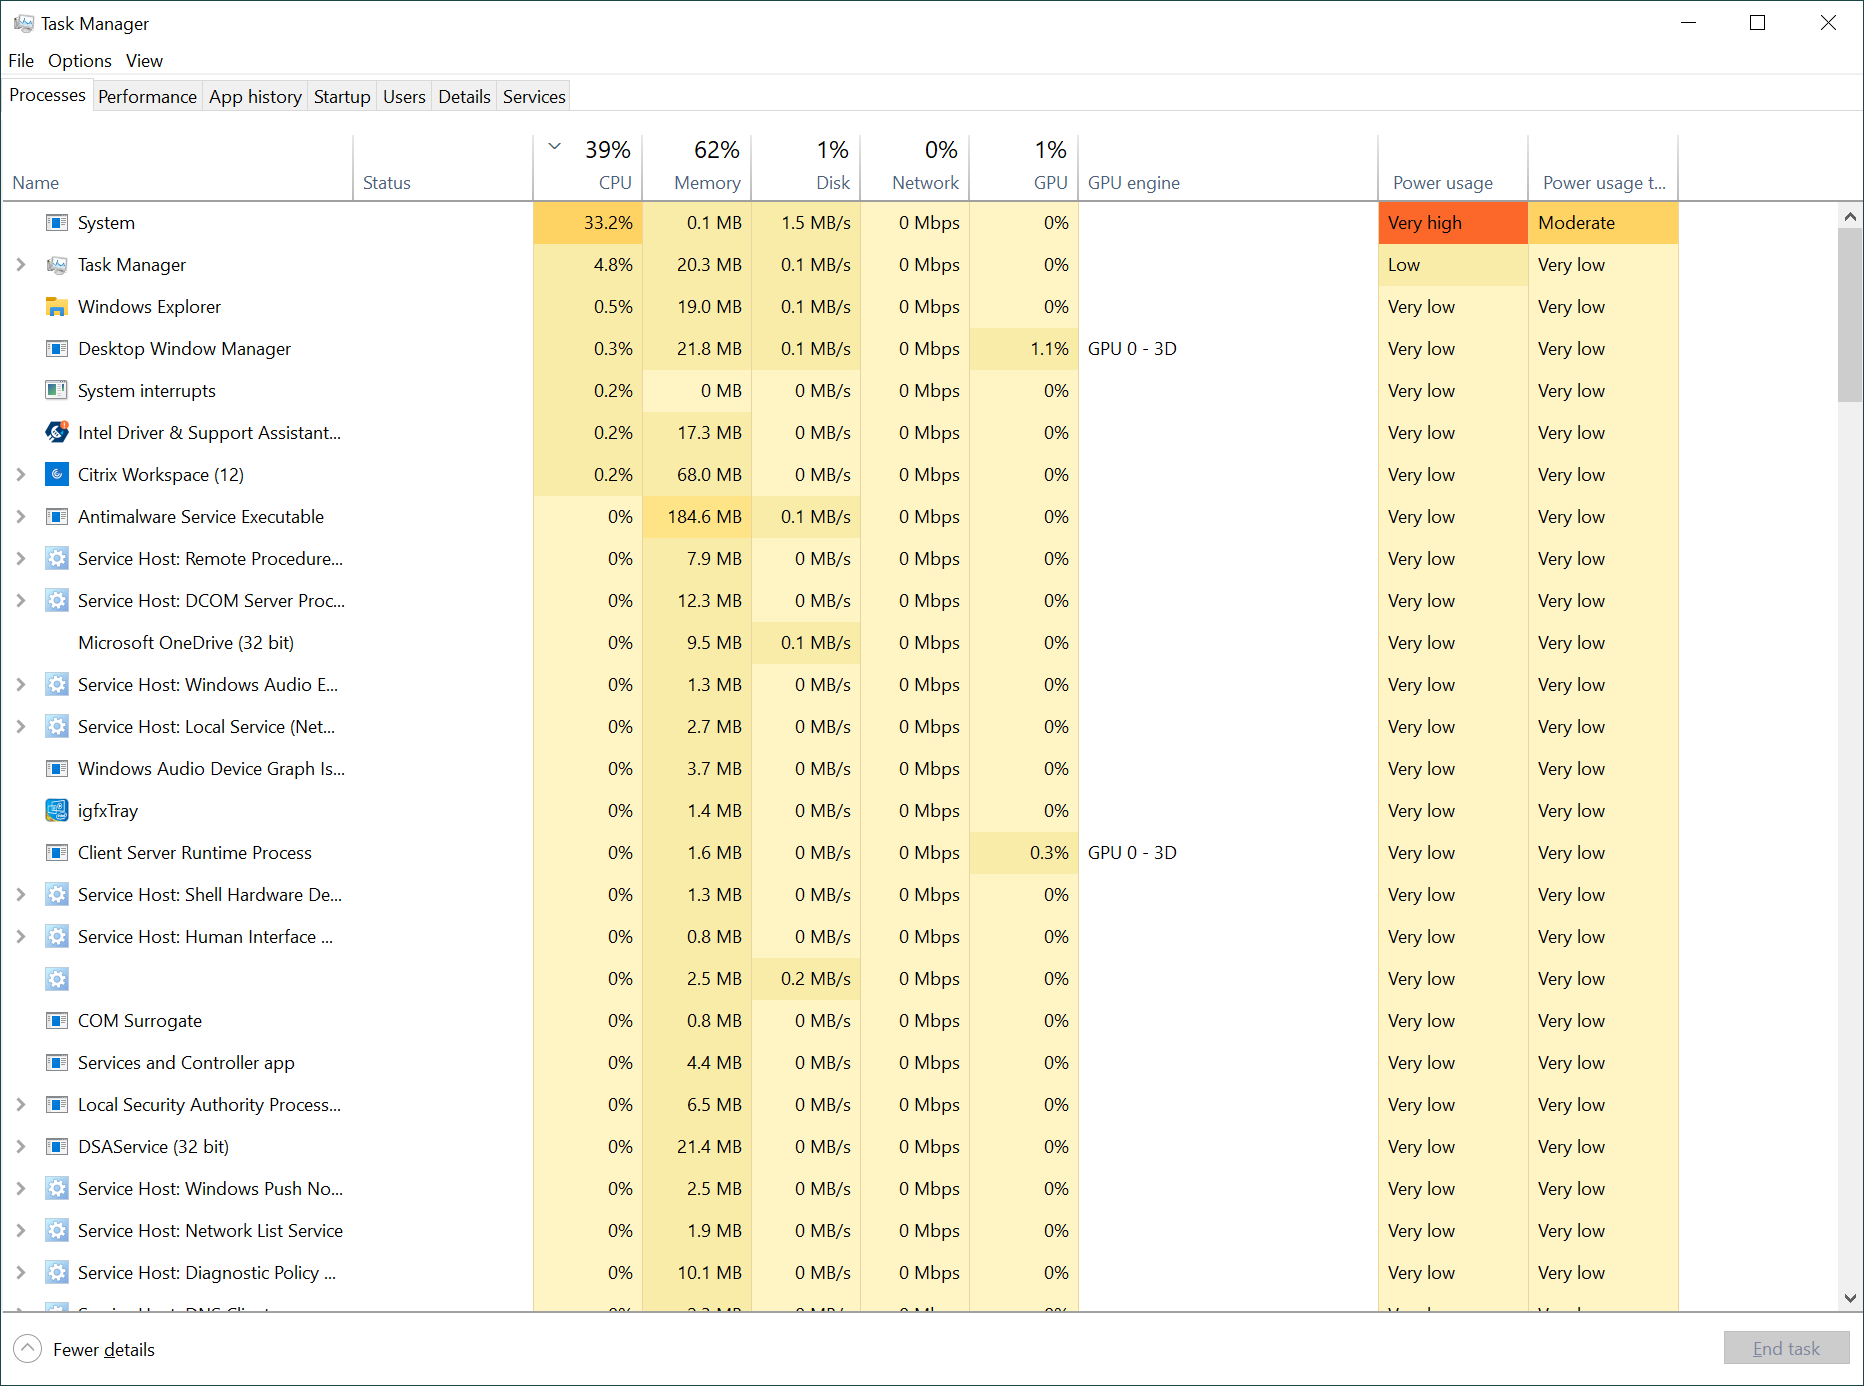Click the Client Server Runtime Process icon

click(57, 853)
